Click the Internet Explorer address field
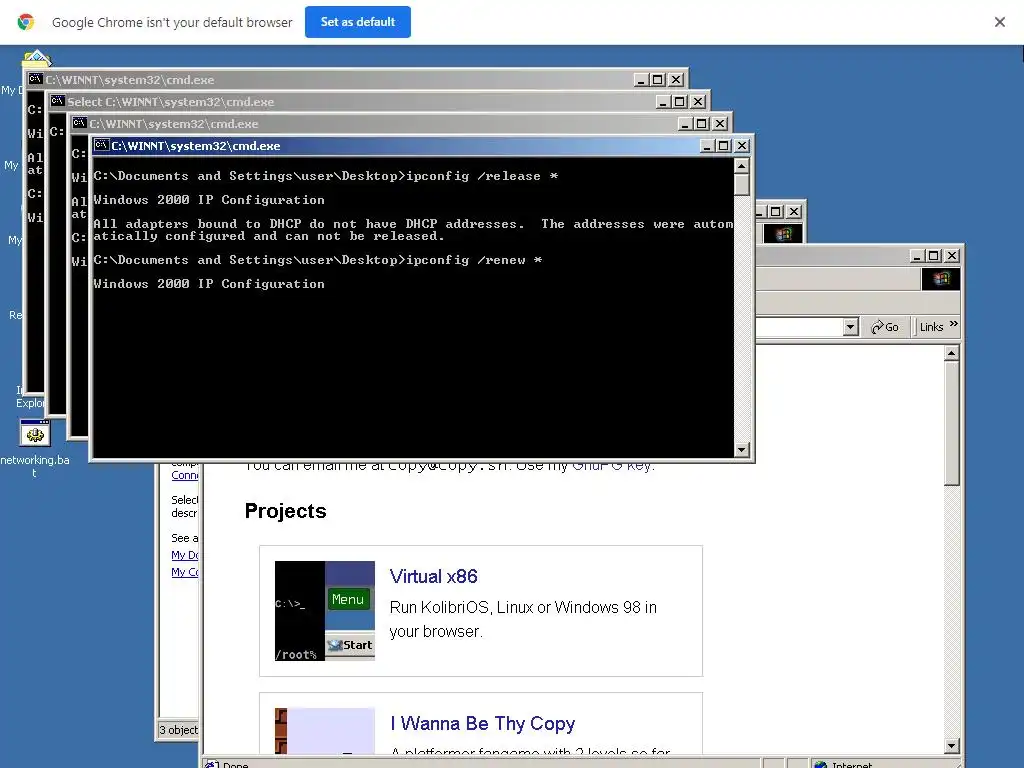 click(799, 327)
